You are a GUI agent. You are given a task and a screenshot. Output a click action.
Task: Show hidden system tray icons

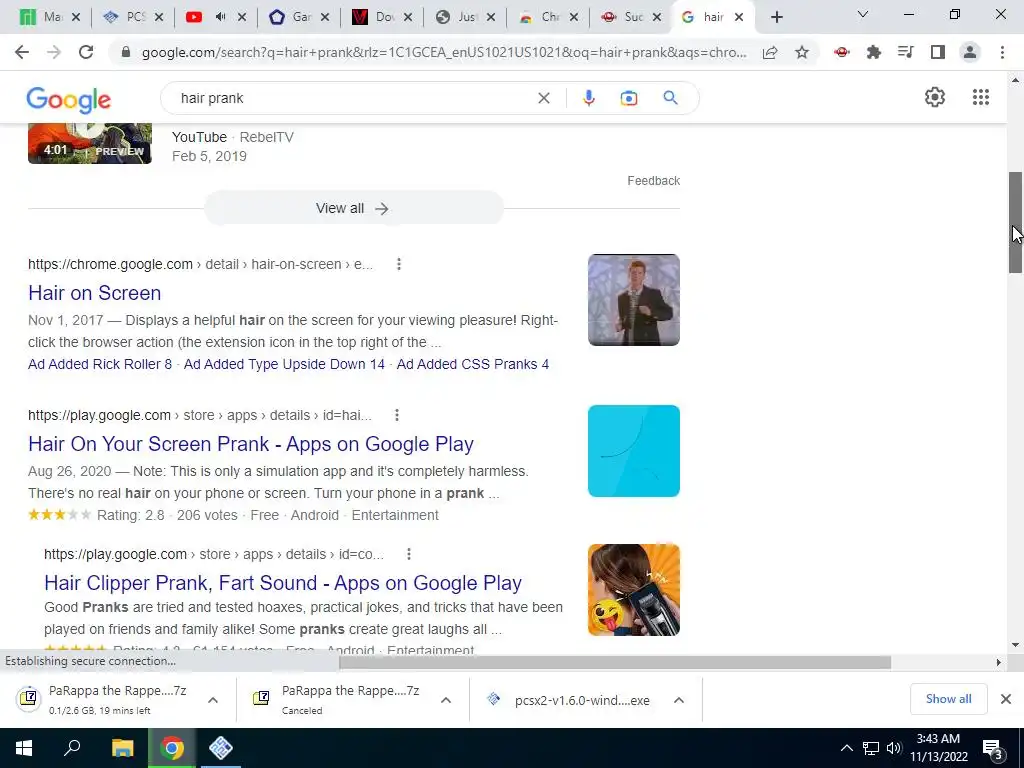(846, 748)
